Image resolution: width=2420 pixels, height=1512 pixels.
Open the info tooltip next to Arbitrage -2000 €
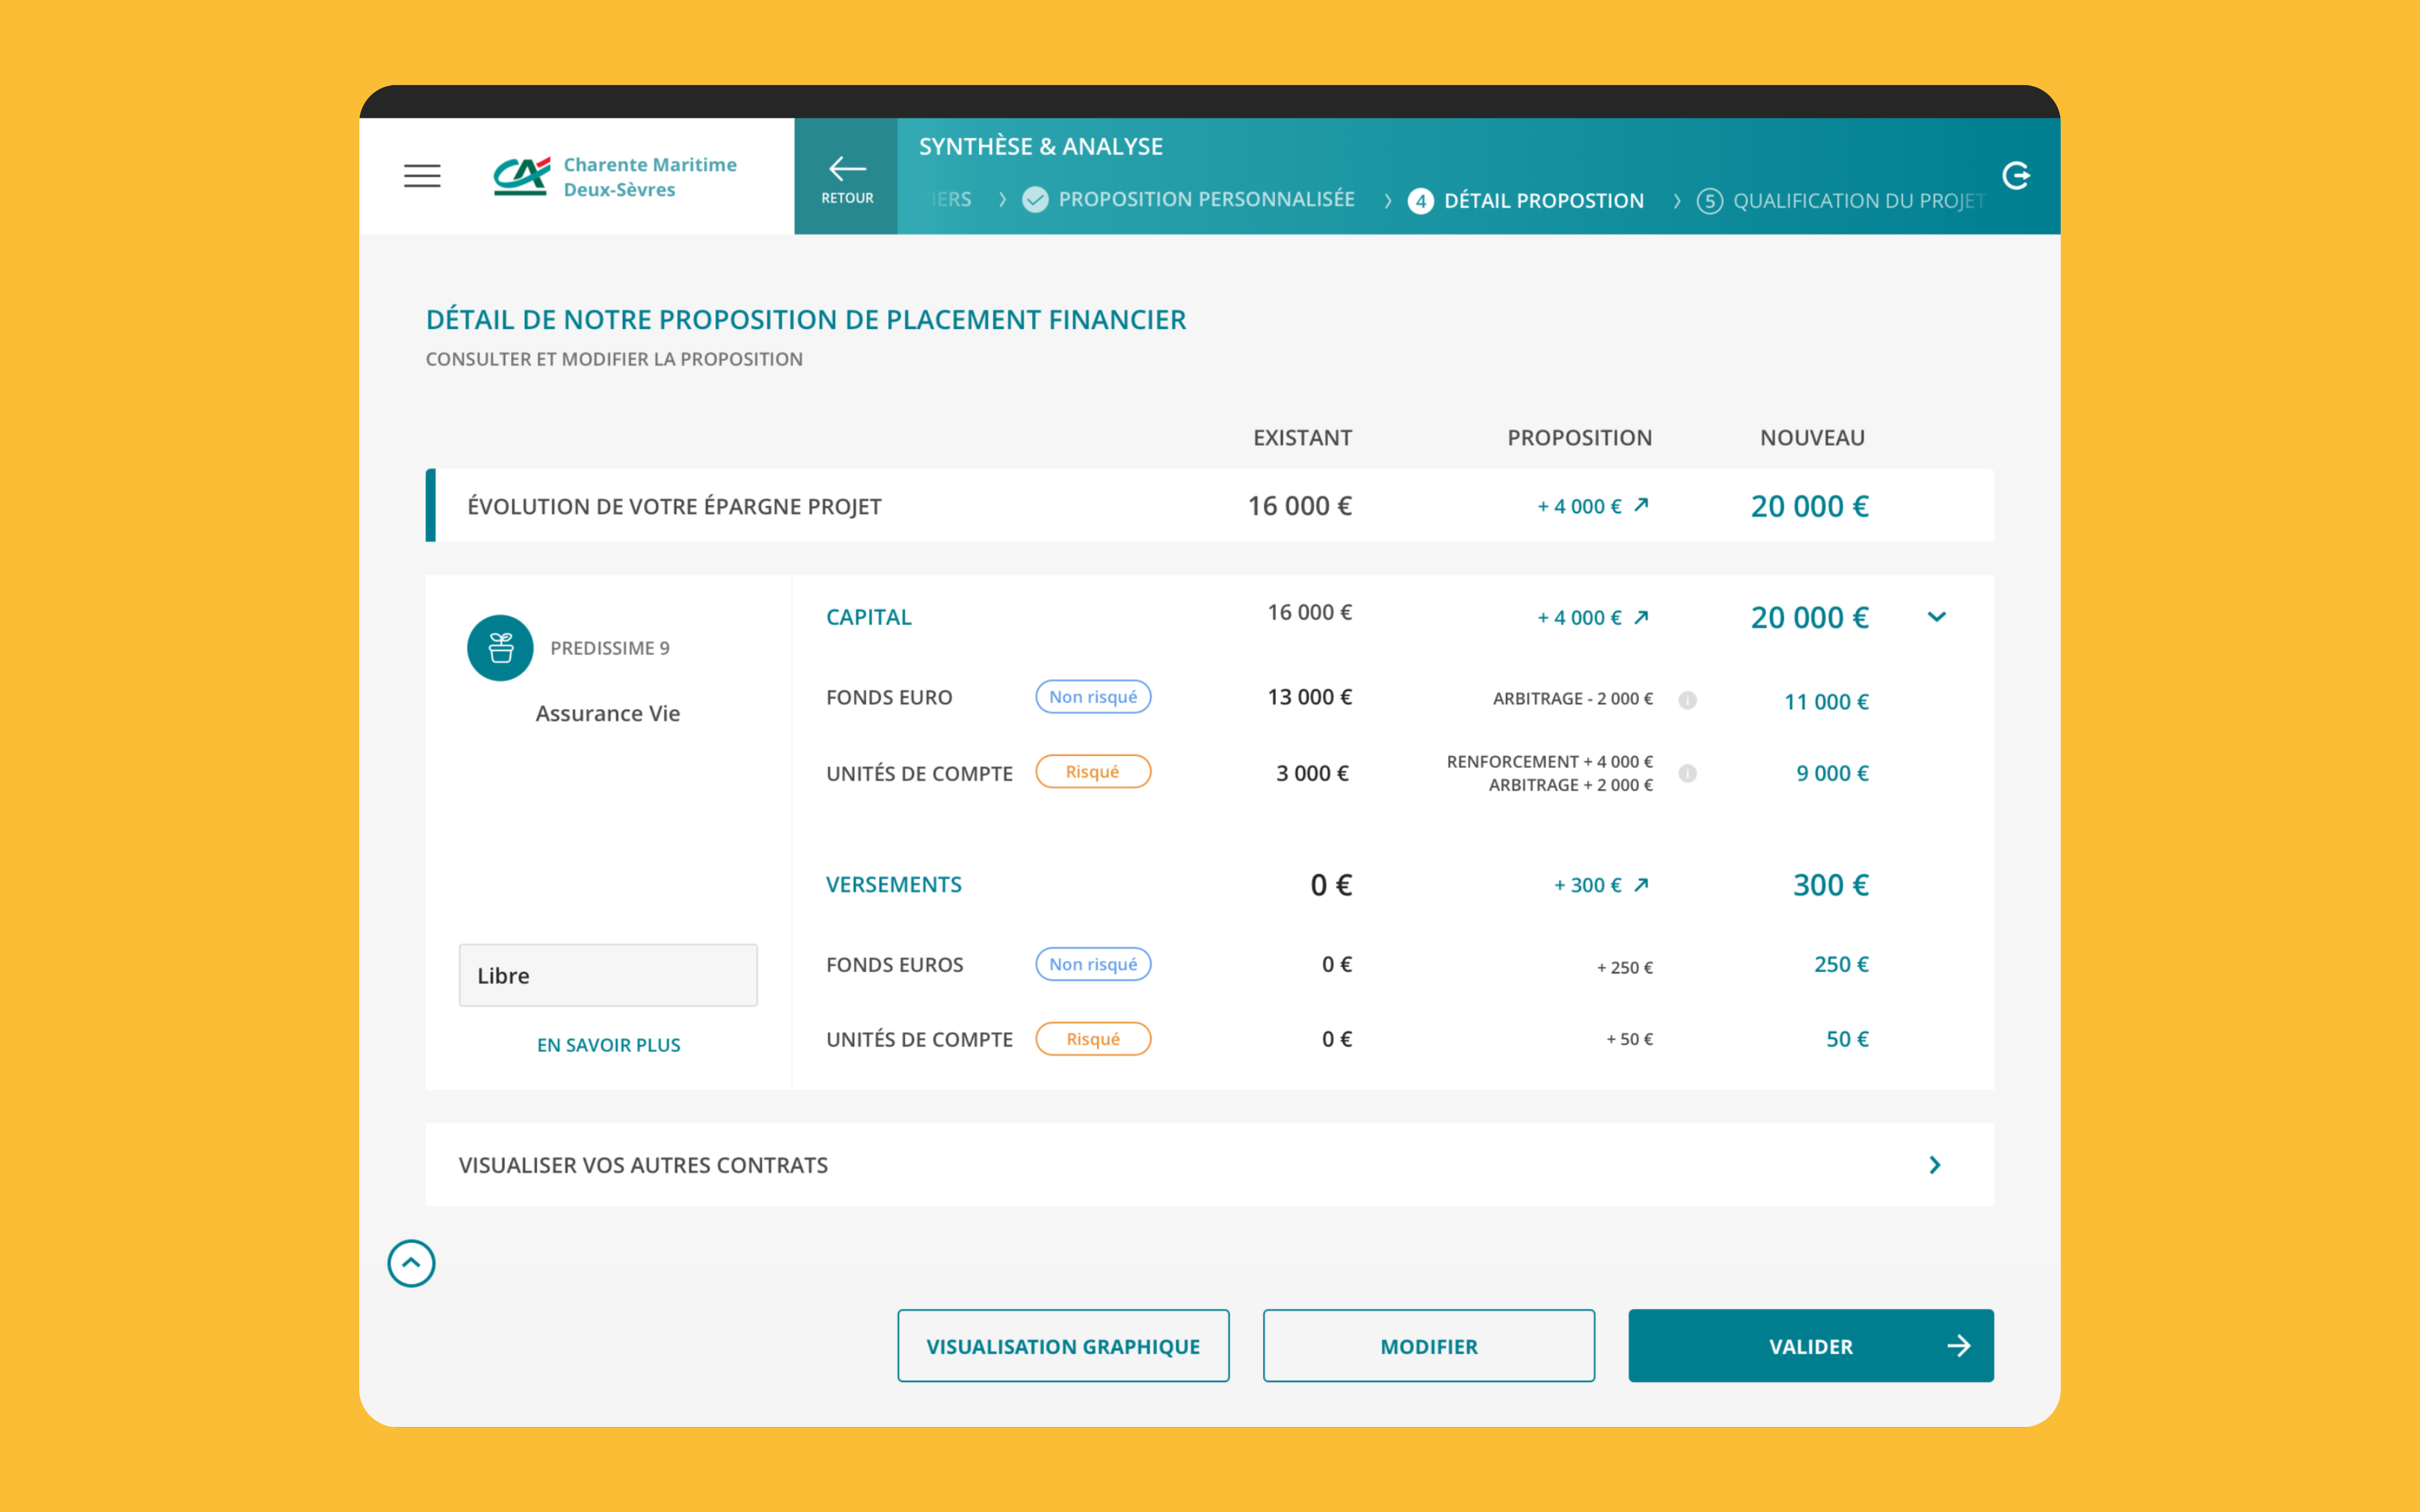pyautogui.click(x=1689, y=700)
